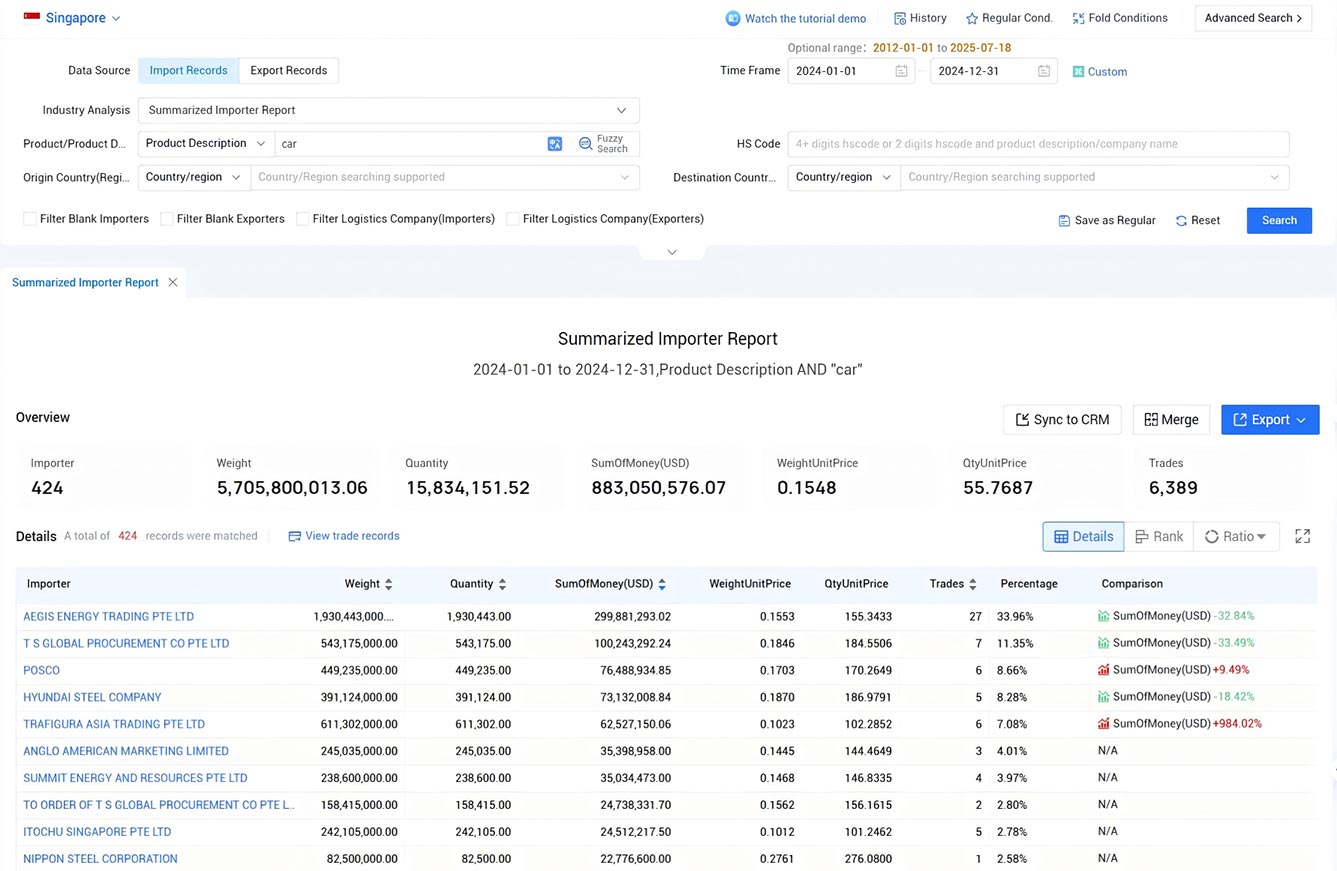Viewport: 1337px width, 871px height.
Task: Switch to Export Records data source
Action: 289,70
